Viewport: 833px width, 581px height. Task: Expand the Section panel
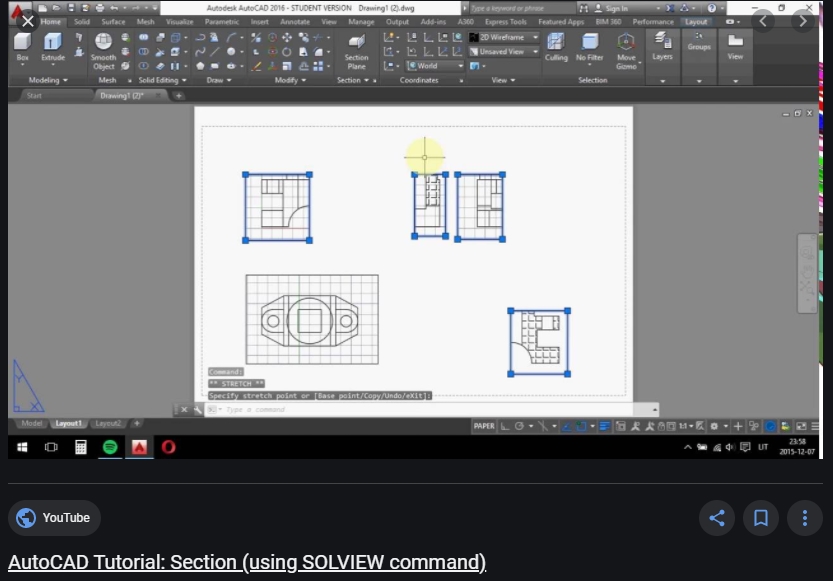point(353,80)
